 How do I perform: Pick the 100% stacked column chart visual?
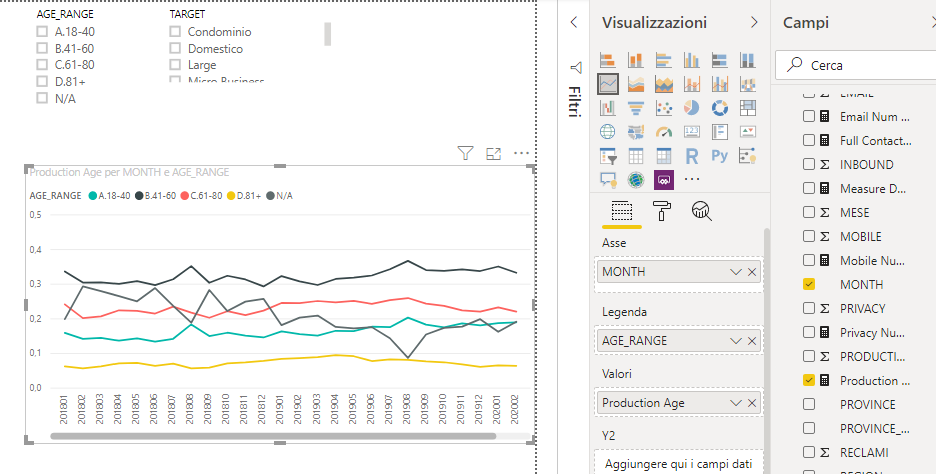(747, 60)
